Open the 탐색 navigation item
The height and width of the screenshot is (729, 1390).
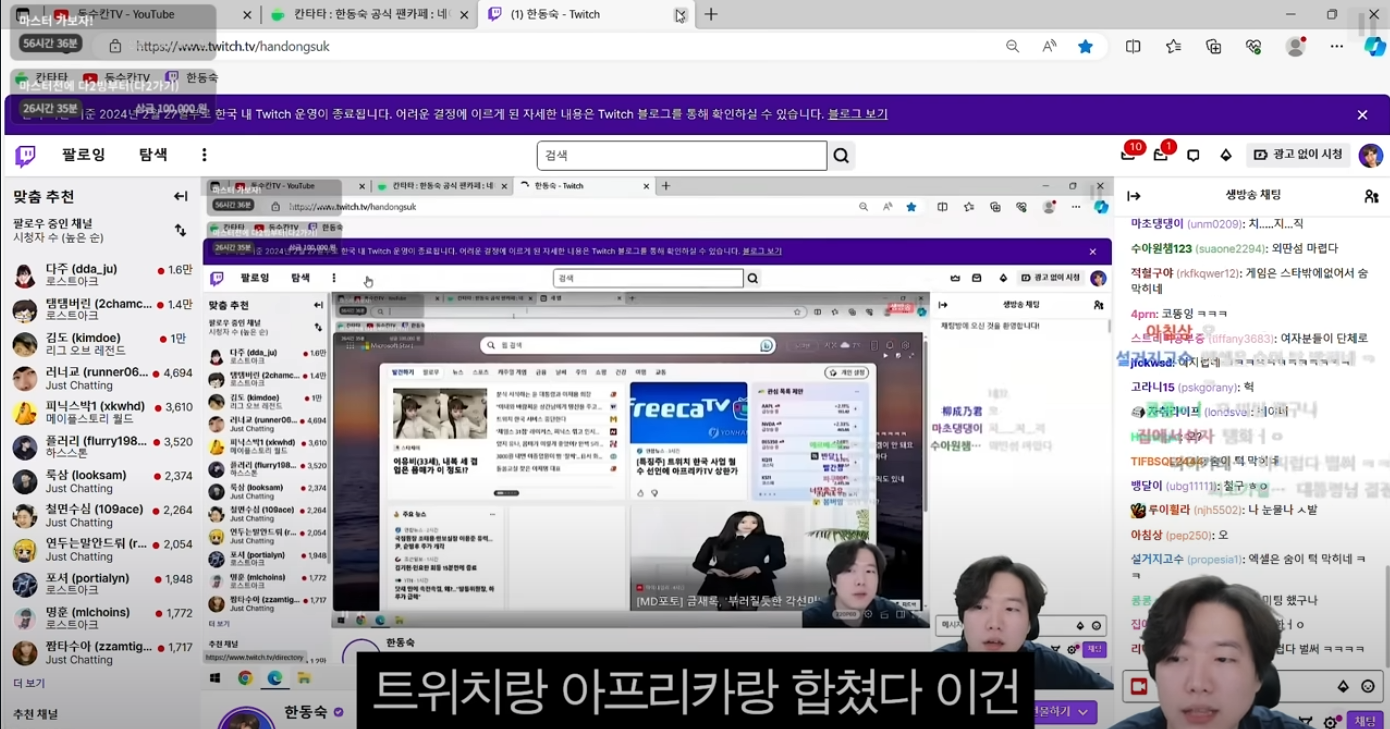[153, 155]
